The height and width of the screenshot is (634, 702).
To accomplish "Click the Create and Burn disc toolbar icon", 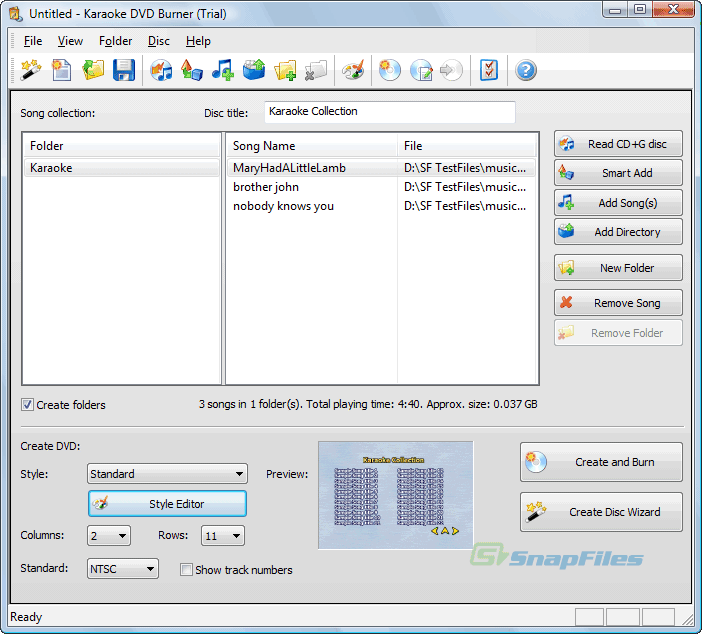I will 390,70.
